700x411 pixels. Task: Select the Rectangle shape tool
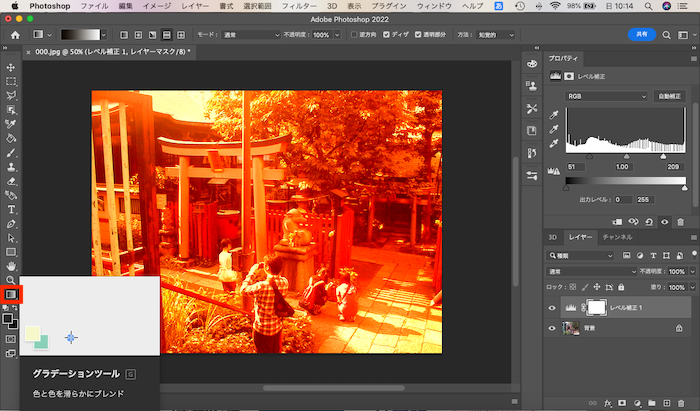[x=11, y=252]
